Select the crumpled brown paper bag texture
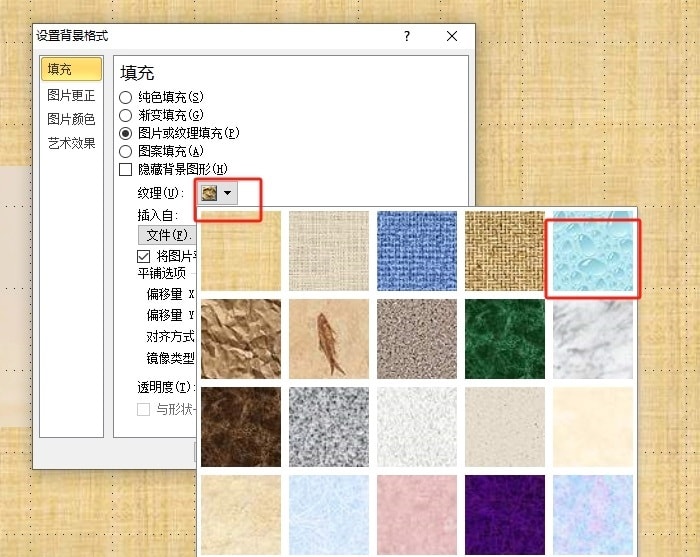 point(240,338)
